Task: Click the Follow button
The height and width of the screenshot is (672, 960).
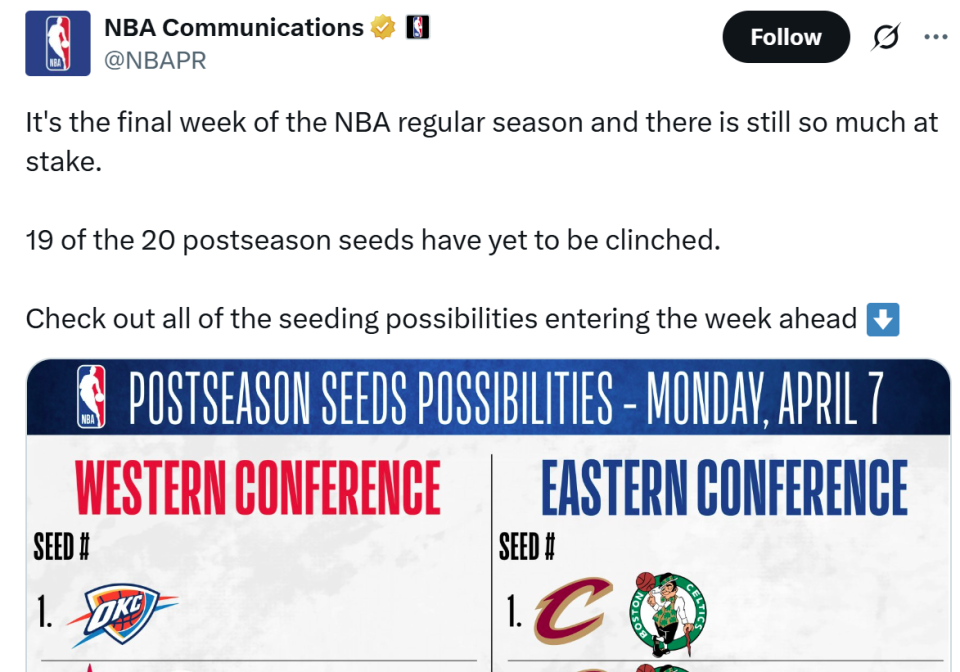Action: (x=785, y=38)
